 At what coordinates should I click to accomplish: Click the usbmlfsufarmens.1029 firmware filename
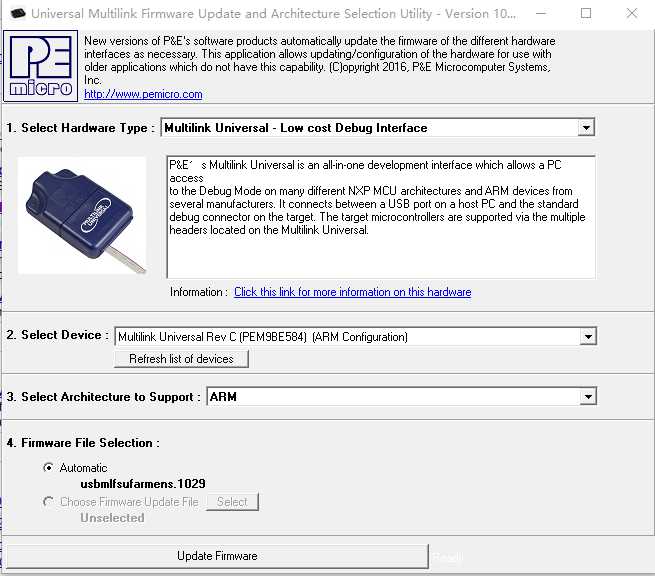[143, 484]
